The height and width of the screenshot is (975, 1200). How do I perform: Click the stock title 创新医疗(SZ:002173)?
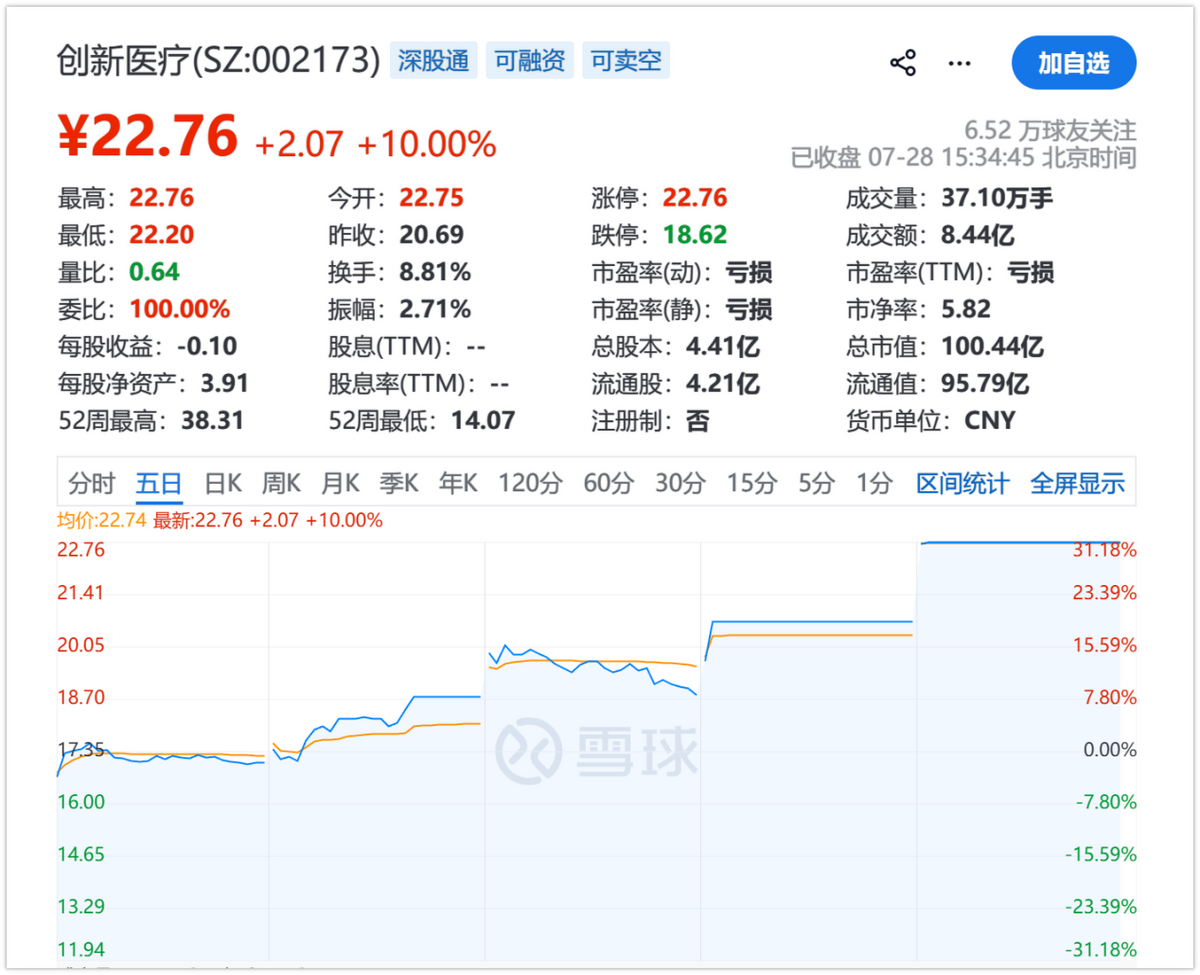[x=218, y=61]
